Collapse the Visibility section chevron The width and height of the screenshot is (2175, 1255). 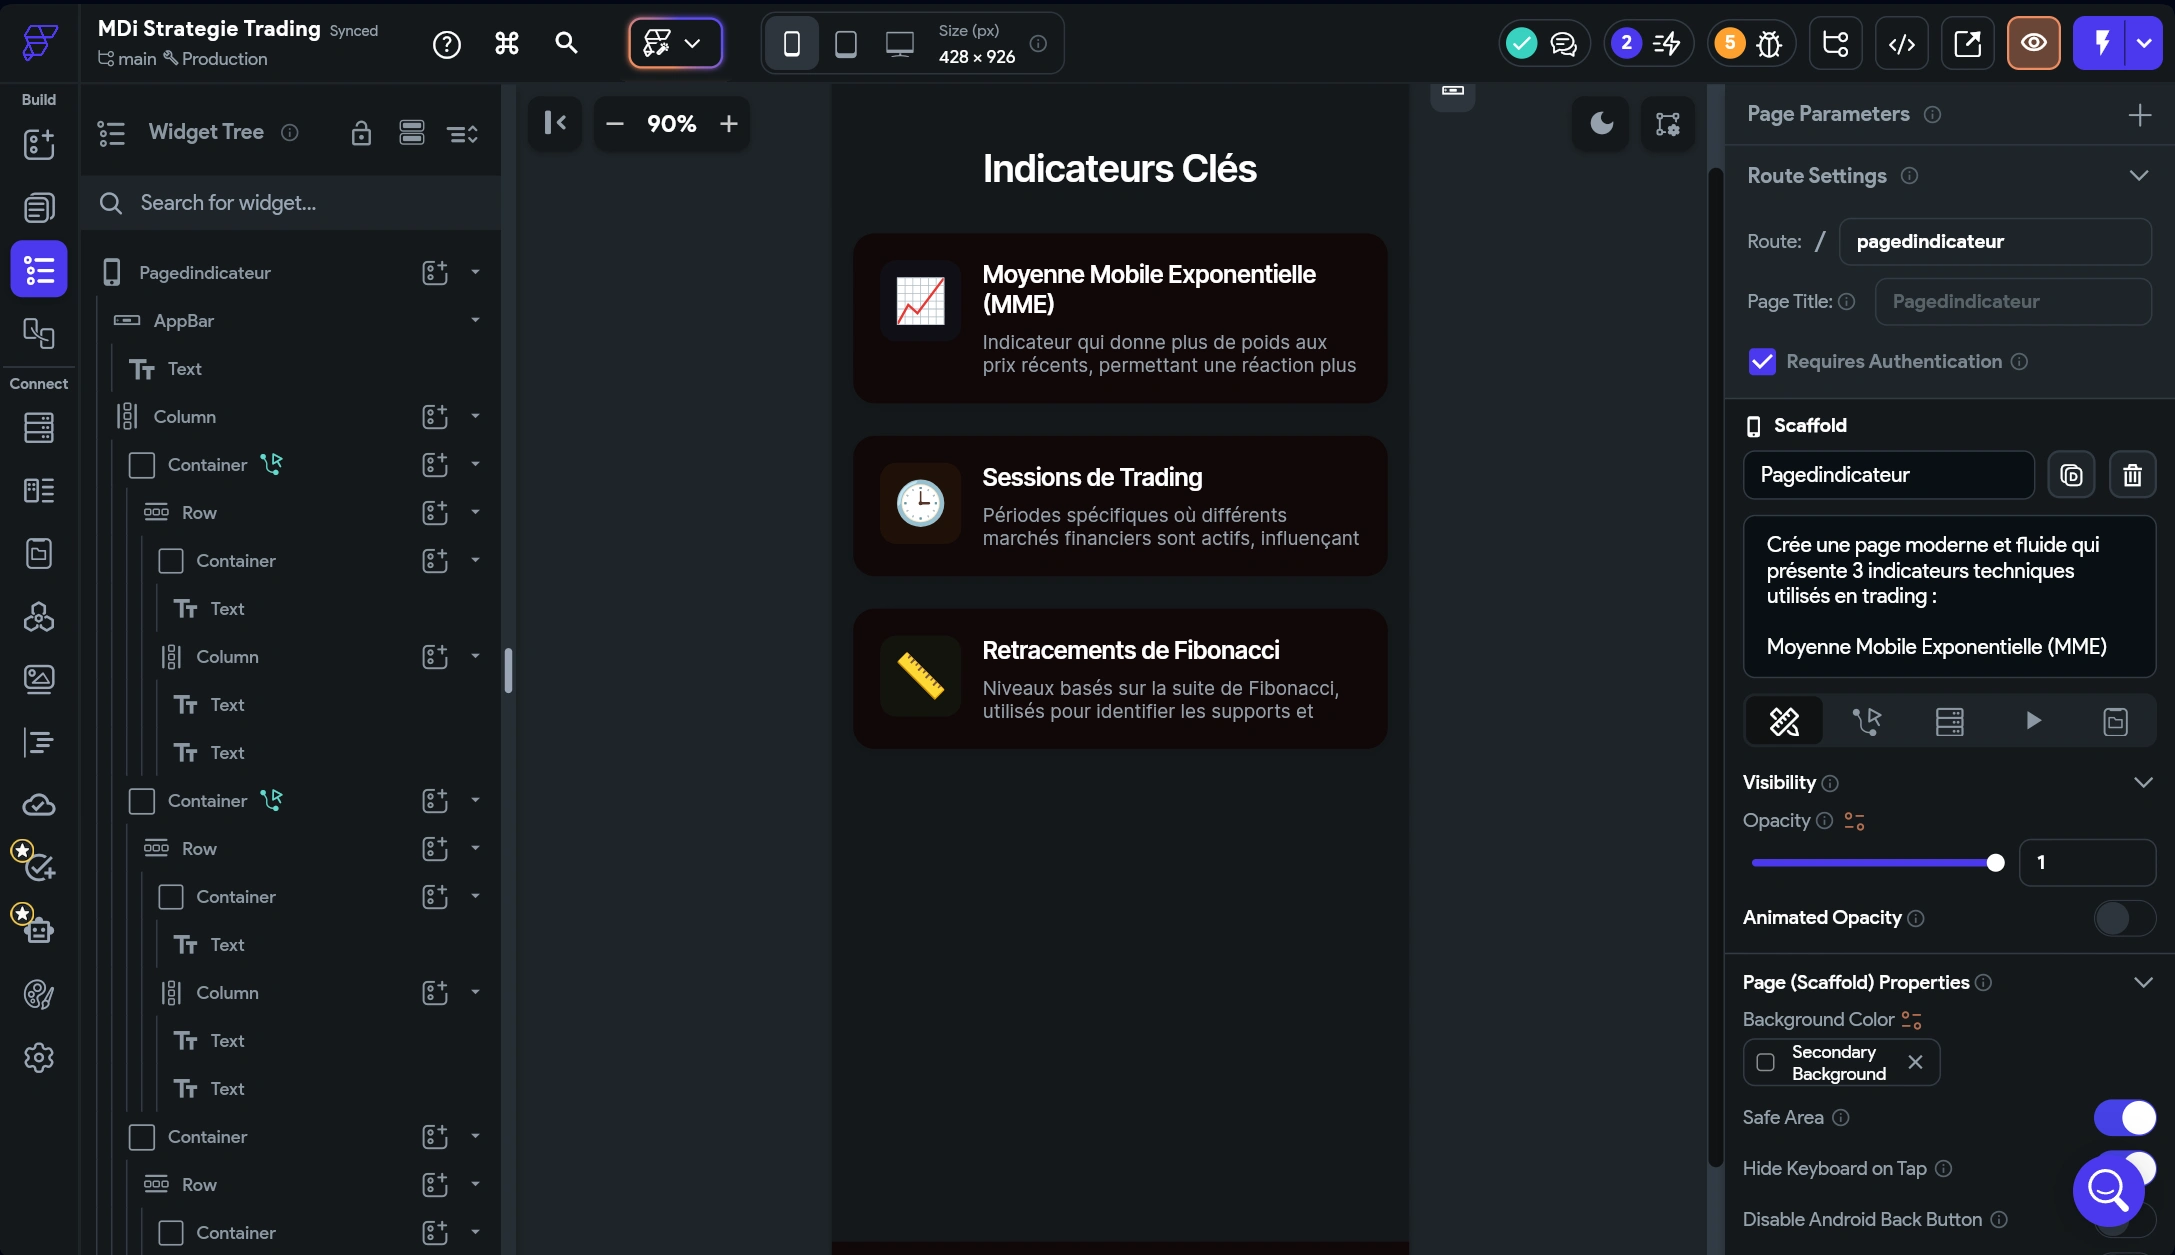pyautogui.click(x=2142, y=782)
